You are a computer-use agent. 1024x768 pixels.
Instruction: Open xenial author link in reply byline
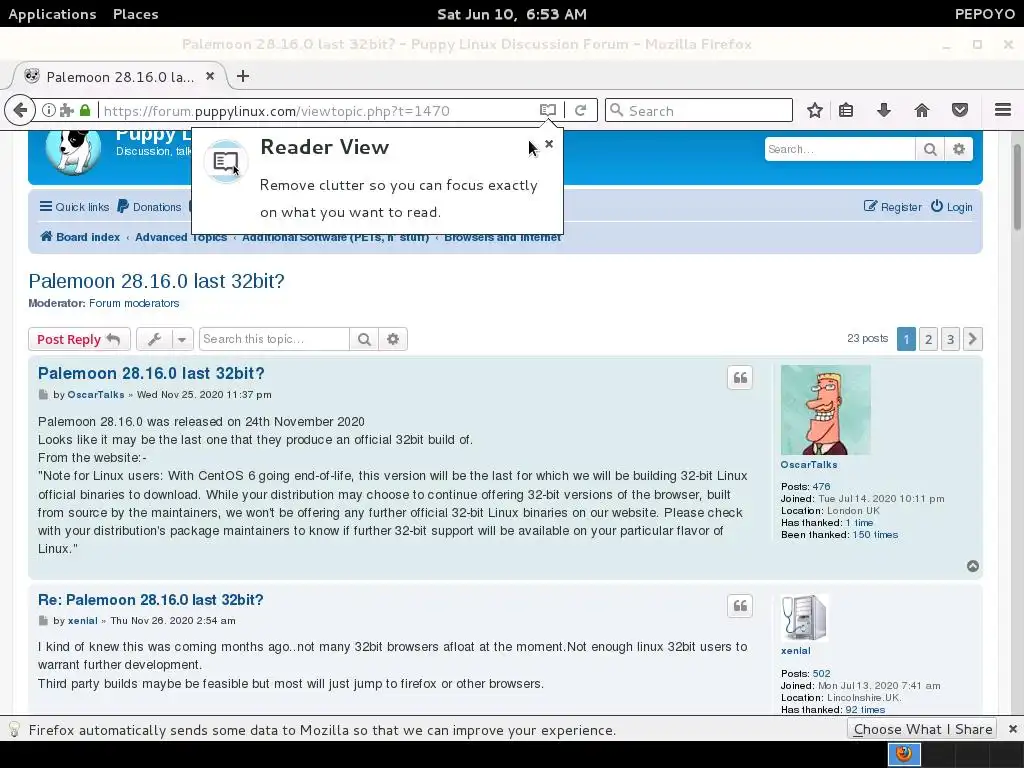(x=82, y=620)
